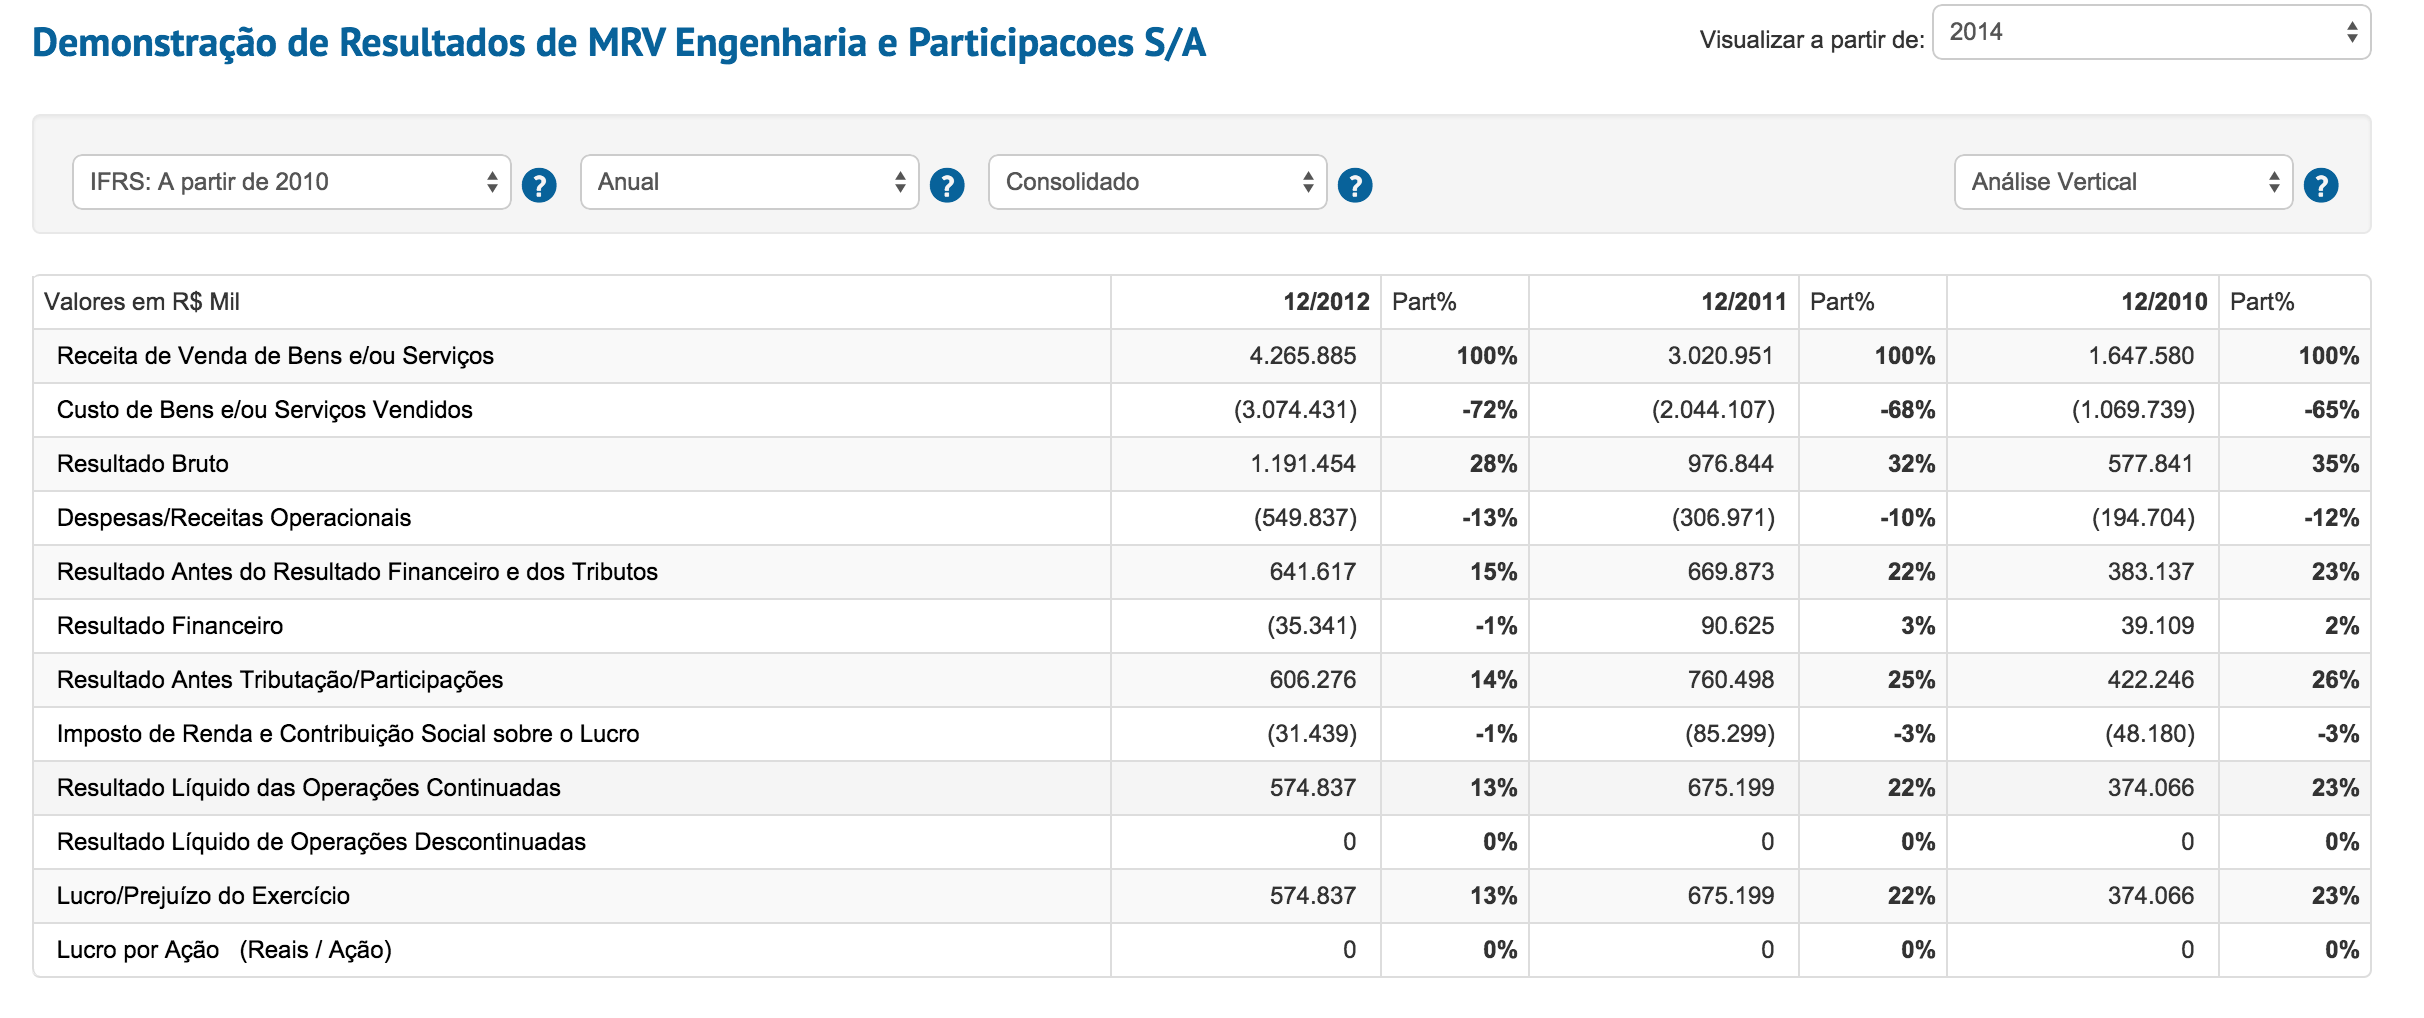The image size is (2424, 1018).
Task: Click the 12/2012 column header
Action: [x=1326, y=302]
